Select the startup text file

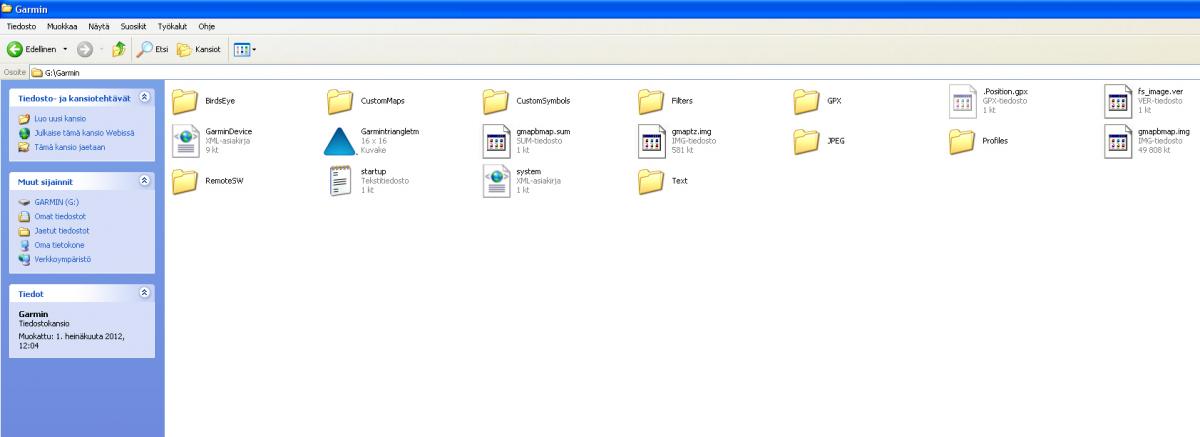coord(340,181)
